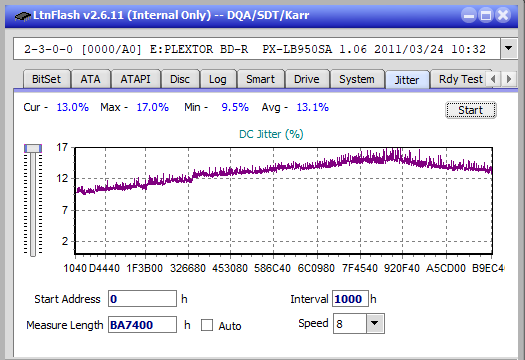Open the Speed dropdown
This screenshot has width=525, height=360.
click(x=375, y=323)
